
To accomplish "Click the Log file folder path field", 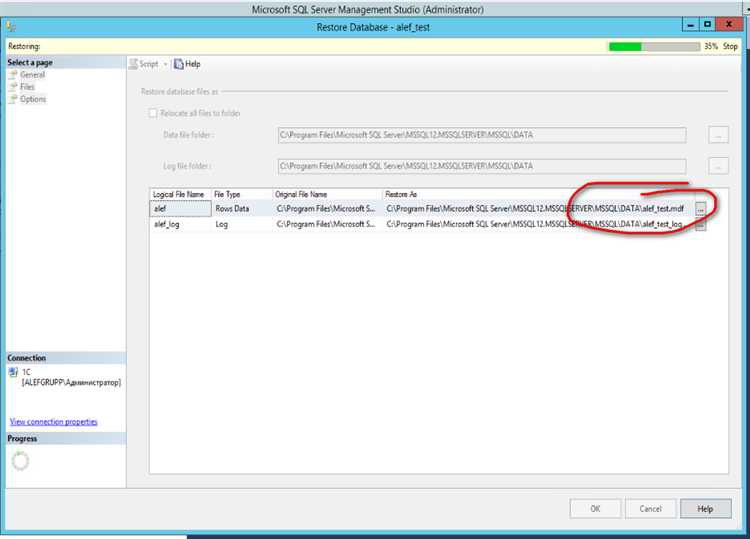I will [482, 166].
